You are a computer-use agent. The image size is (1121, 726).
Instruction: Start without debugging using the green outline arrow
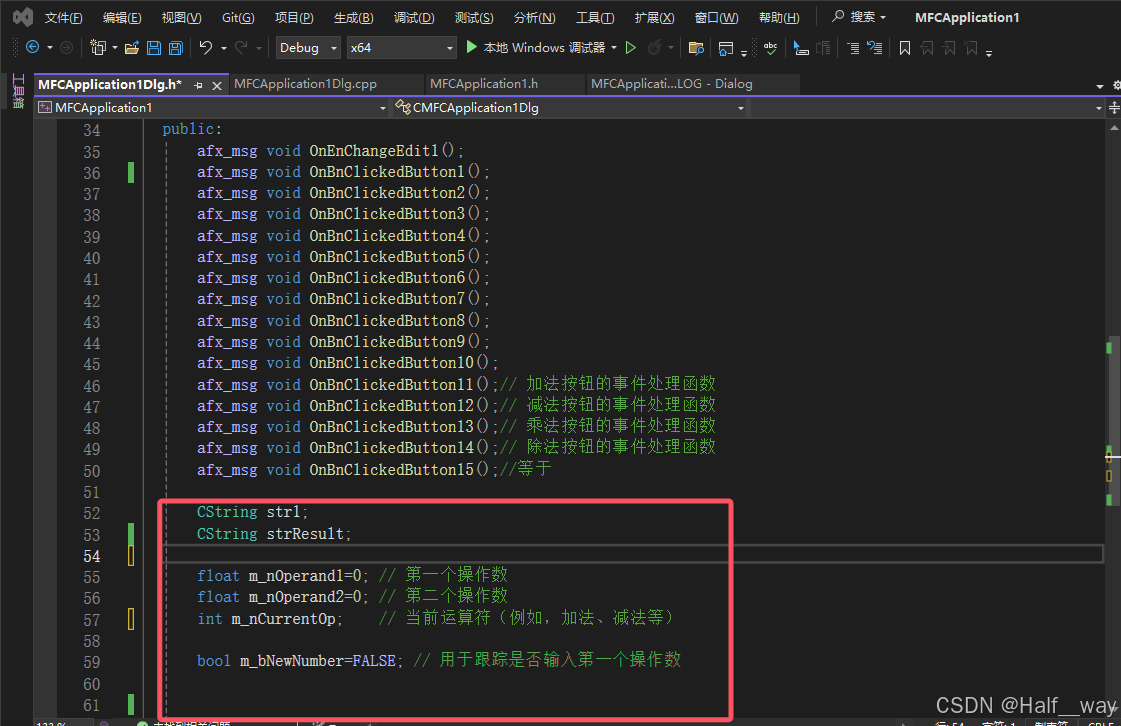click(x=631, y=48)
